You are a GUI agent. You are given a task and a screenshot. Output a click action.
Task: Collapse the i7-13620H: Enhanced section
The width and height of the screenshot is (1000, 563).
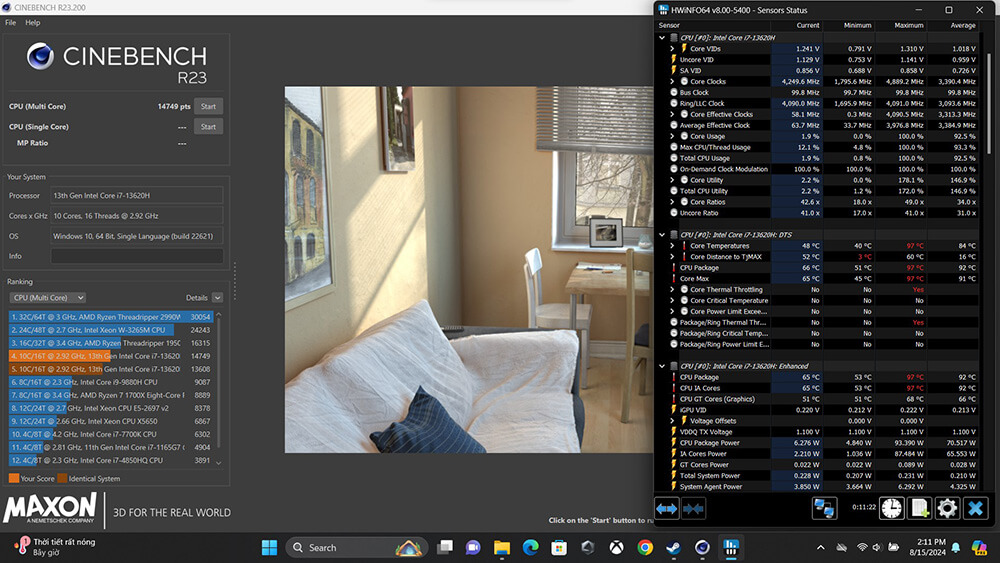click(x=662, y=366)
